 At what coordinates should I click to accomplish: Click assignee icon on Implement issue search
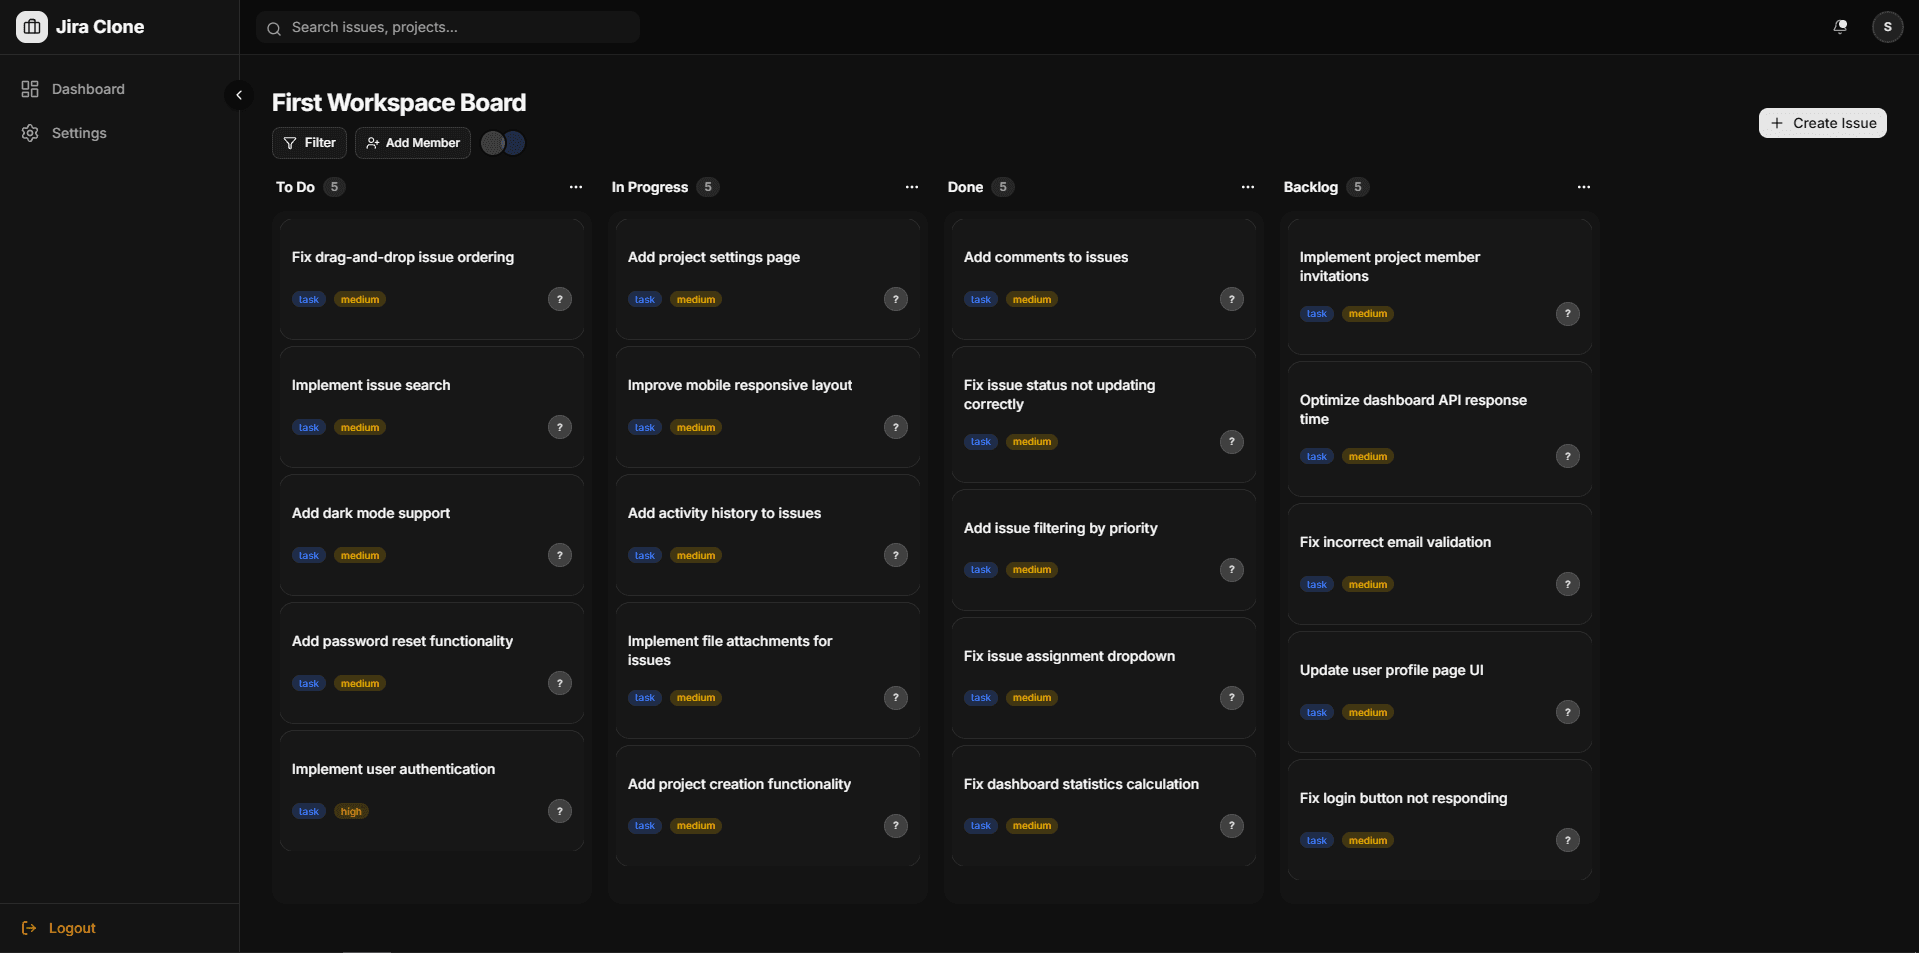tap(560, 427)
